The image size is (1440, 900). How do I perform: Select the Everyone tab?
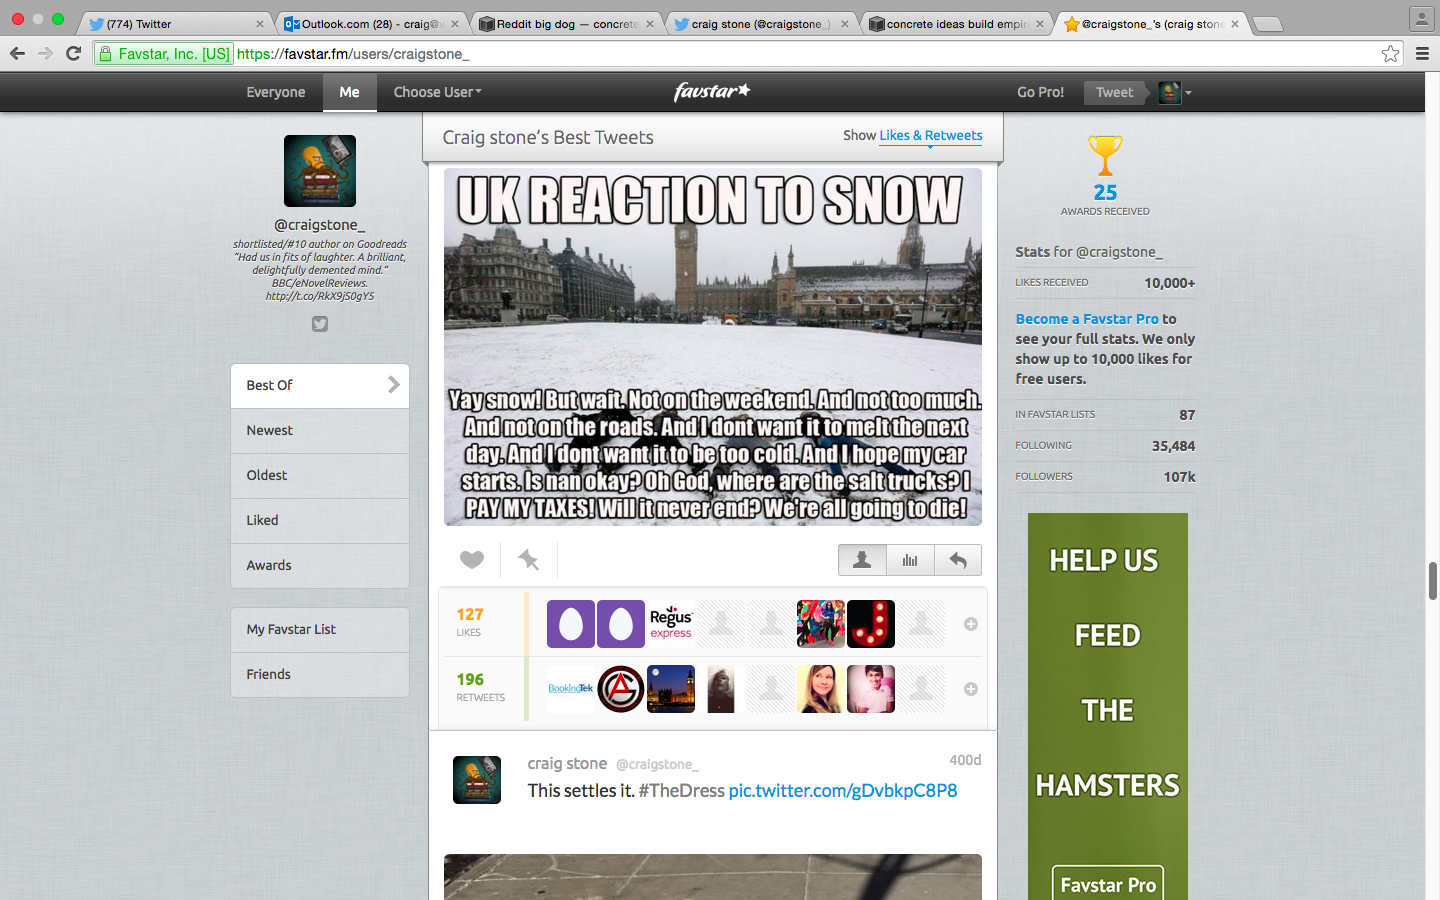tap(276, 92)
